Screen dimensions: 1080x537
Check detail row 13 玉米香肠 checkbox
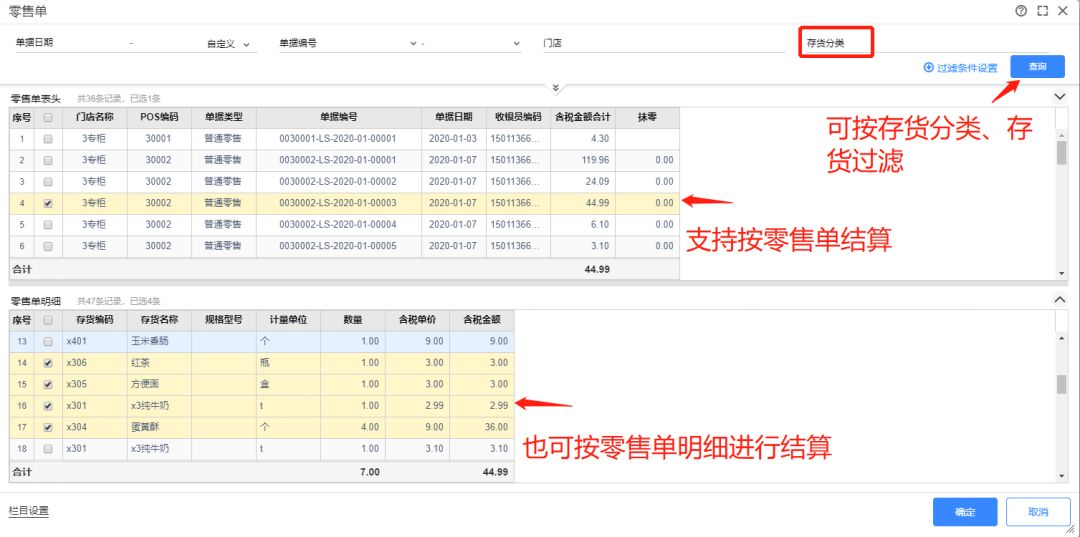tap(48, 341)
